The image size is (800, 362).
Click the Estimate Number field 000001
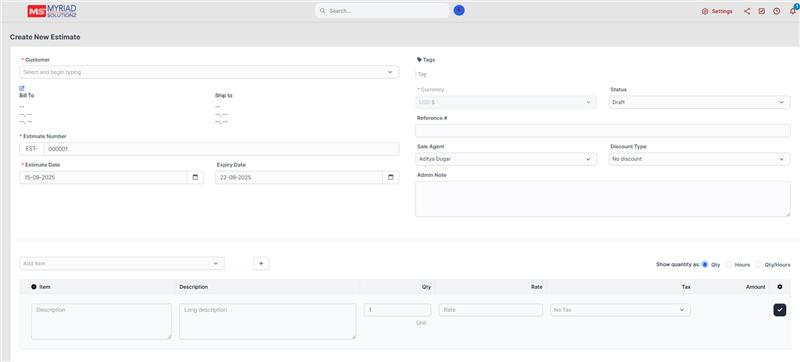coord(221,149)
